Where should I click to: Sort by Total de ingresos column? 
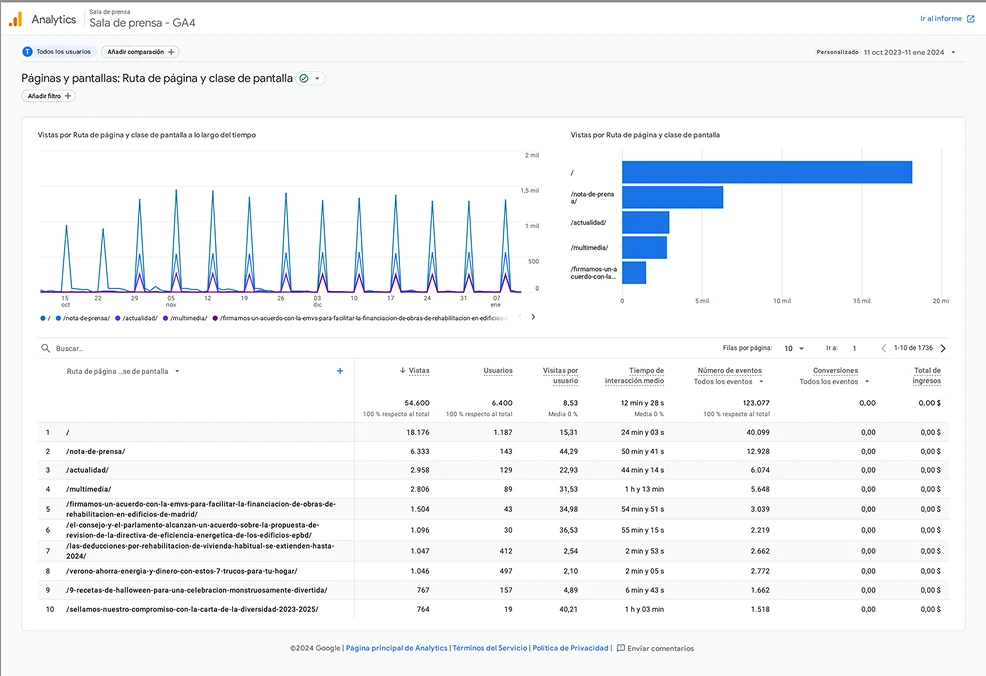tap(926, 375)
